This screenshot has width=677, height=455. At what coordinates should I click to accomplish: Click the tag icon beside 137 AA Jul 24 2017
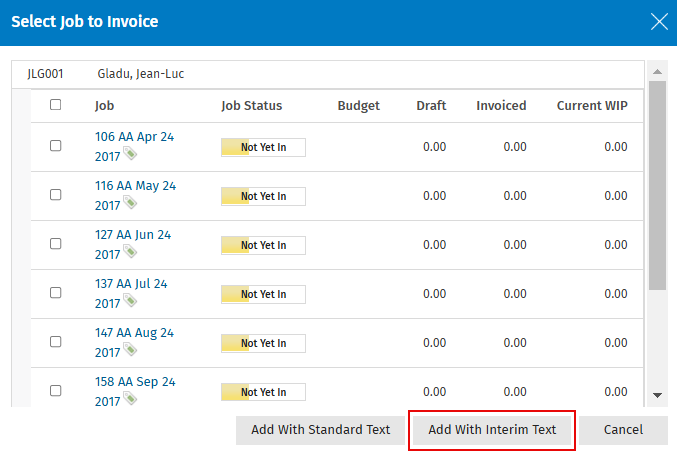pos(130,300)
